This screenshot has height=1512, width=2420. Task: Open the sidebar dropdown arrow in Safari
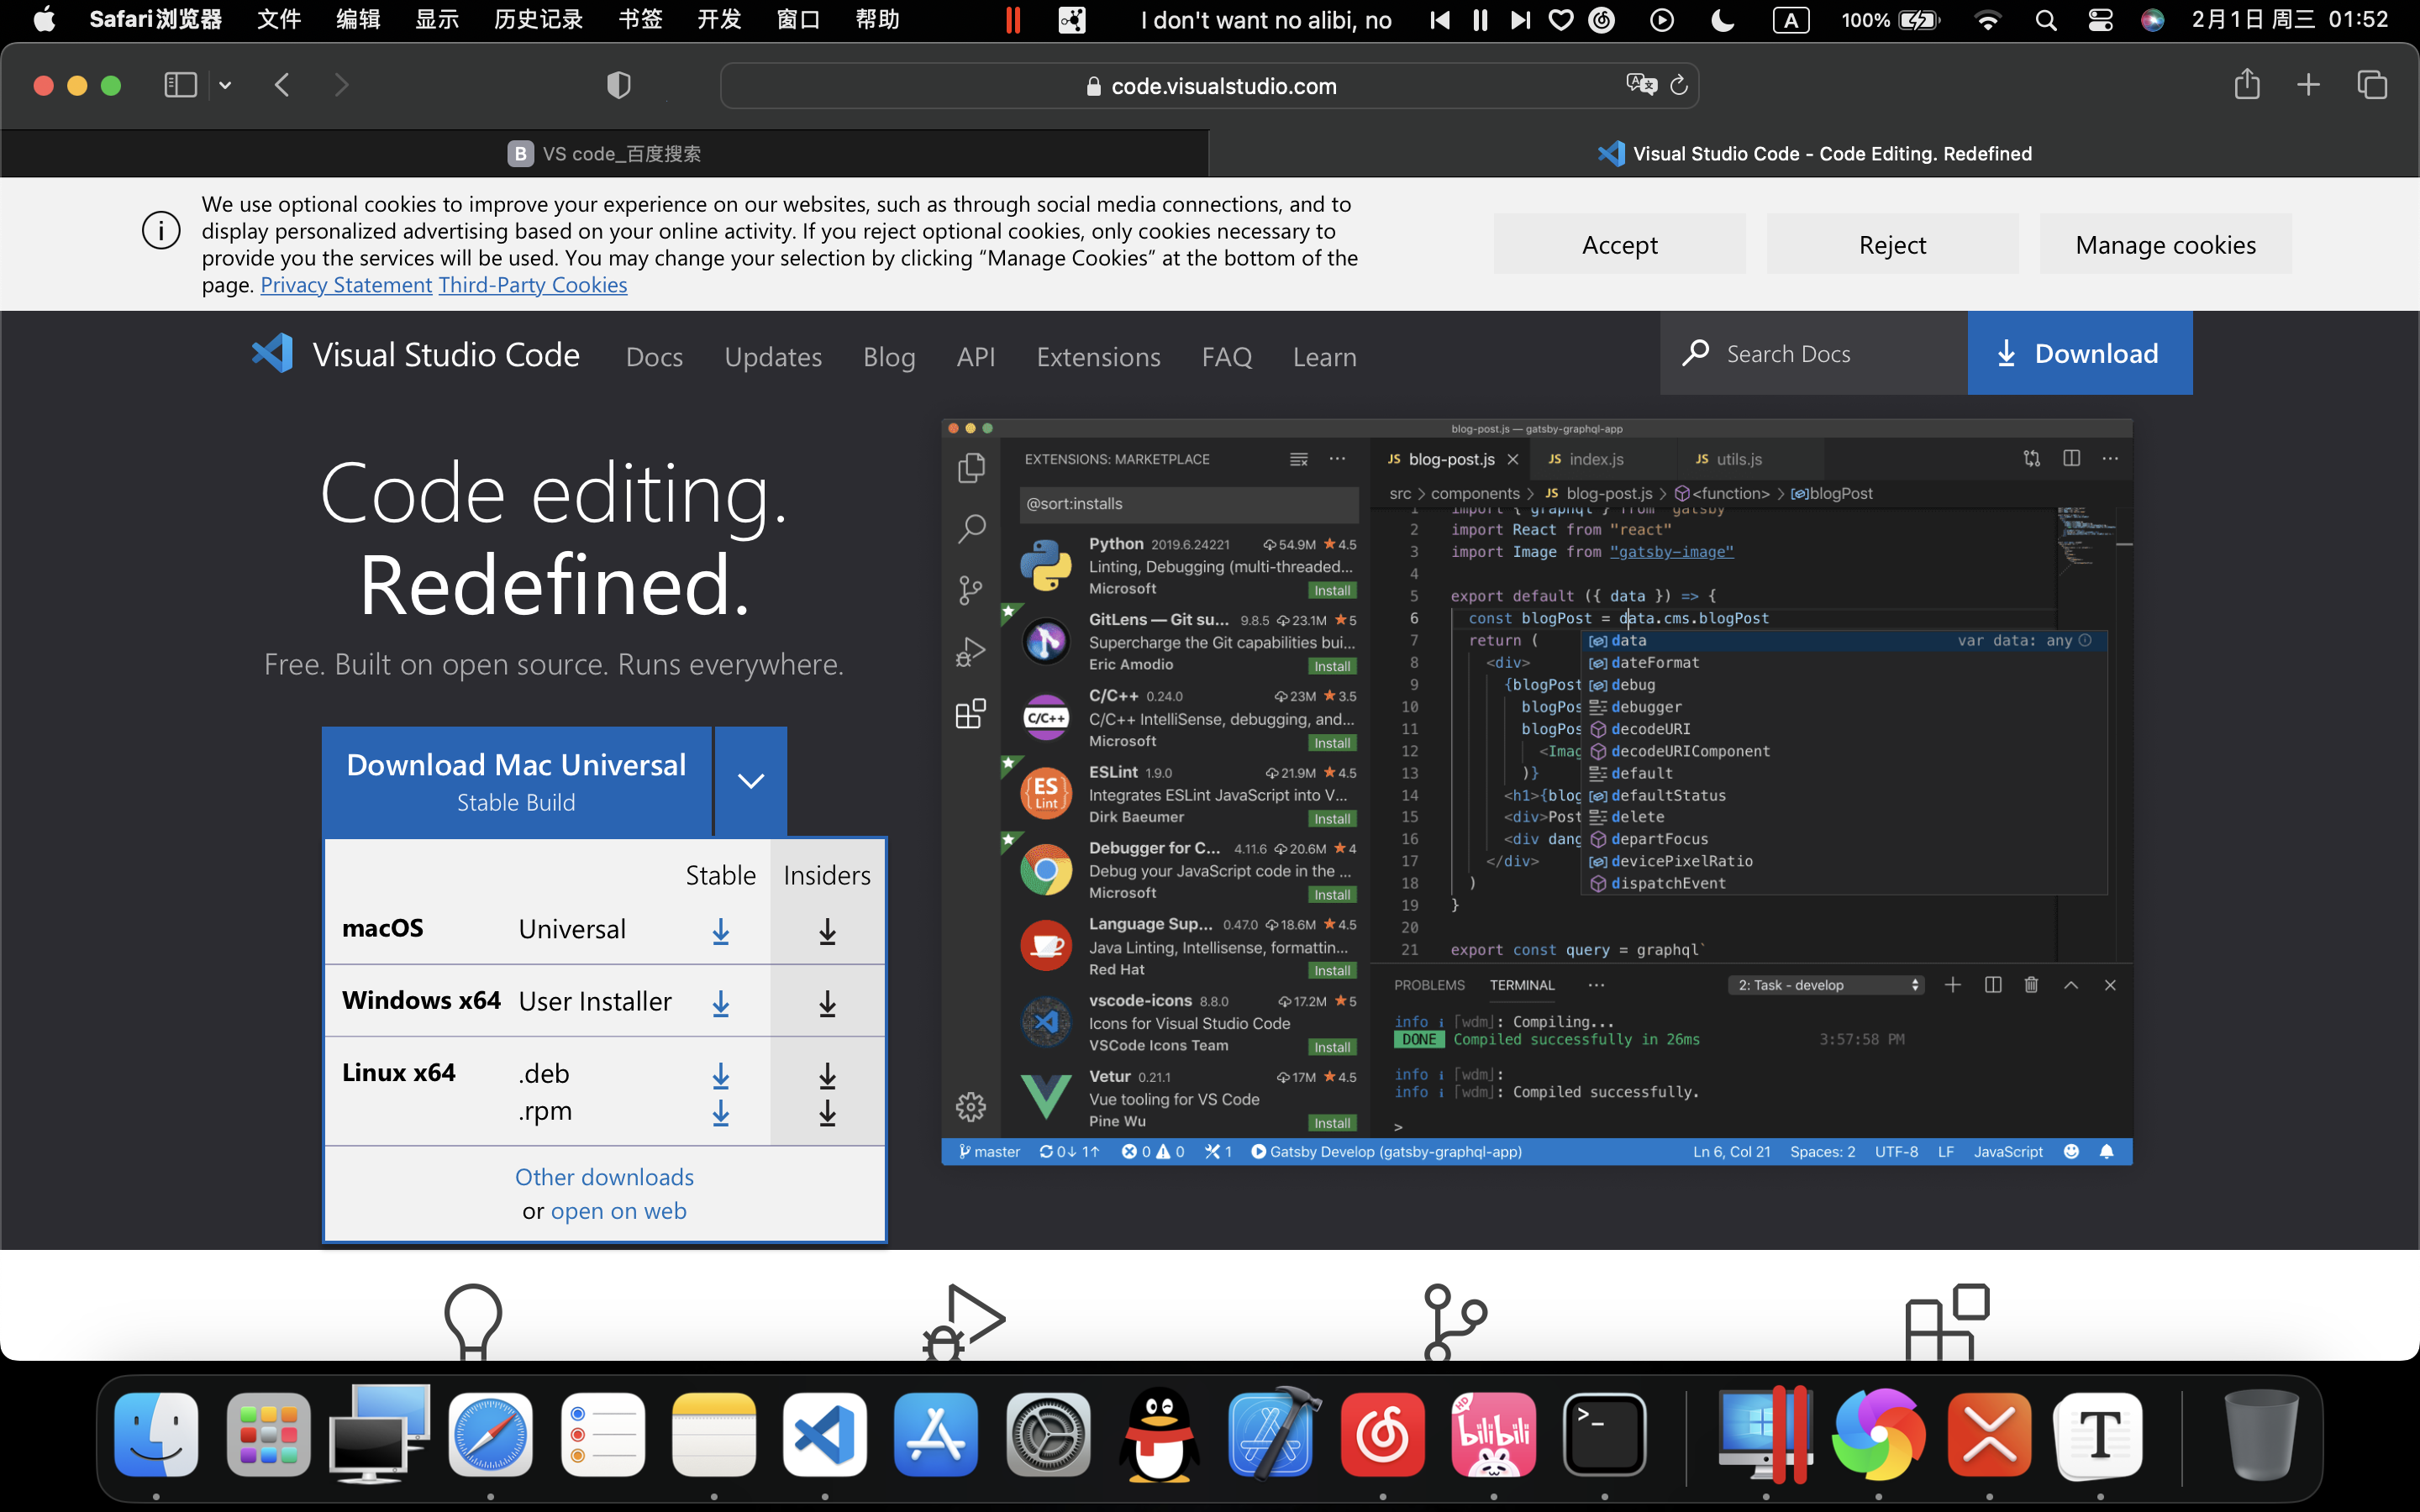[225, 86]
